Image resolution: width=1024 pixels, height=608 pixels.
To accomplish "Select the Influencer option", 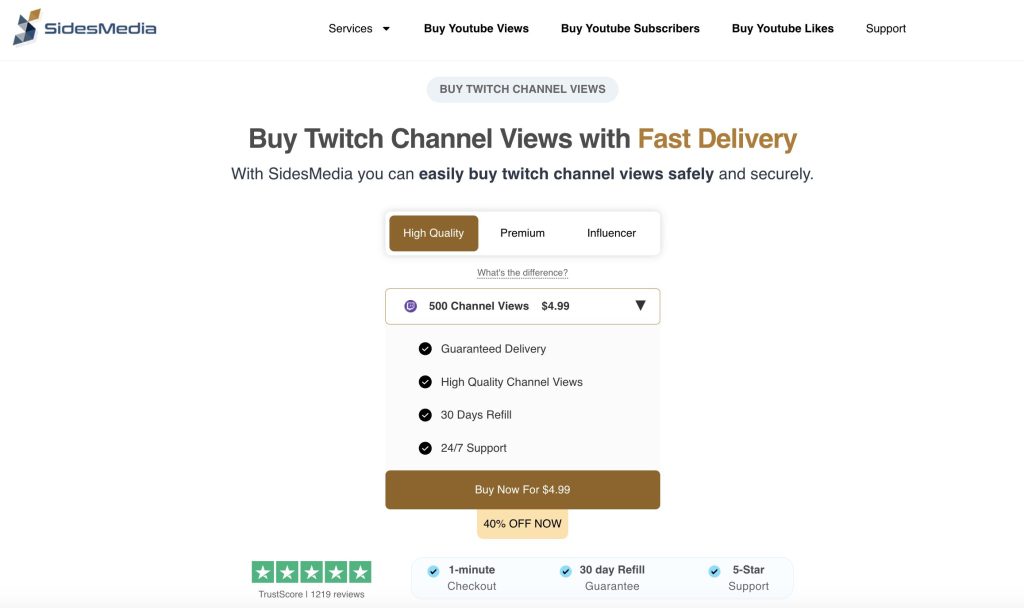I will [611, 232].
